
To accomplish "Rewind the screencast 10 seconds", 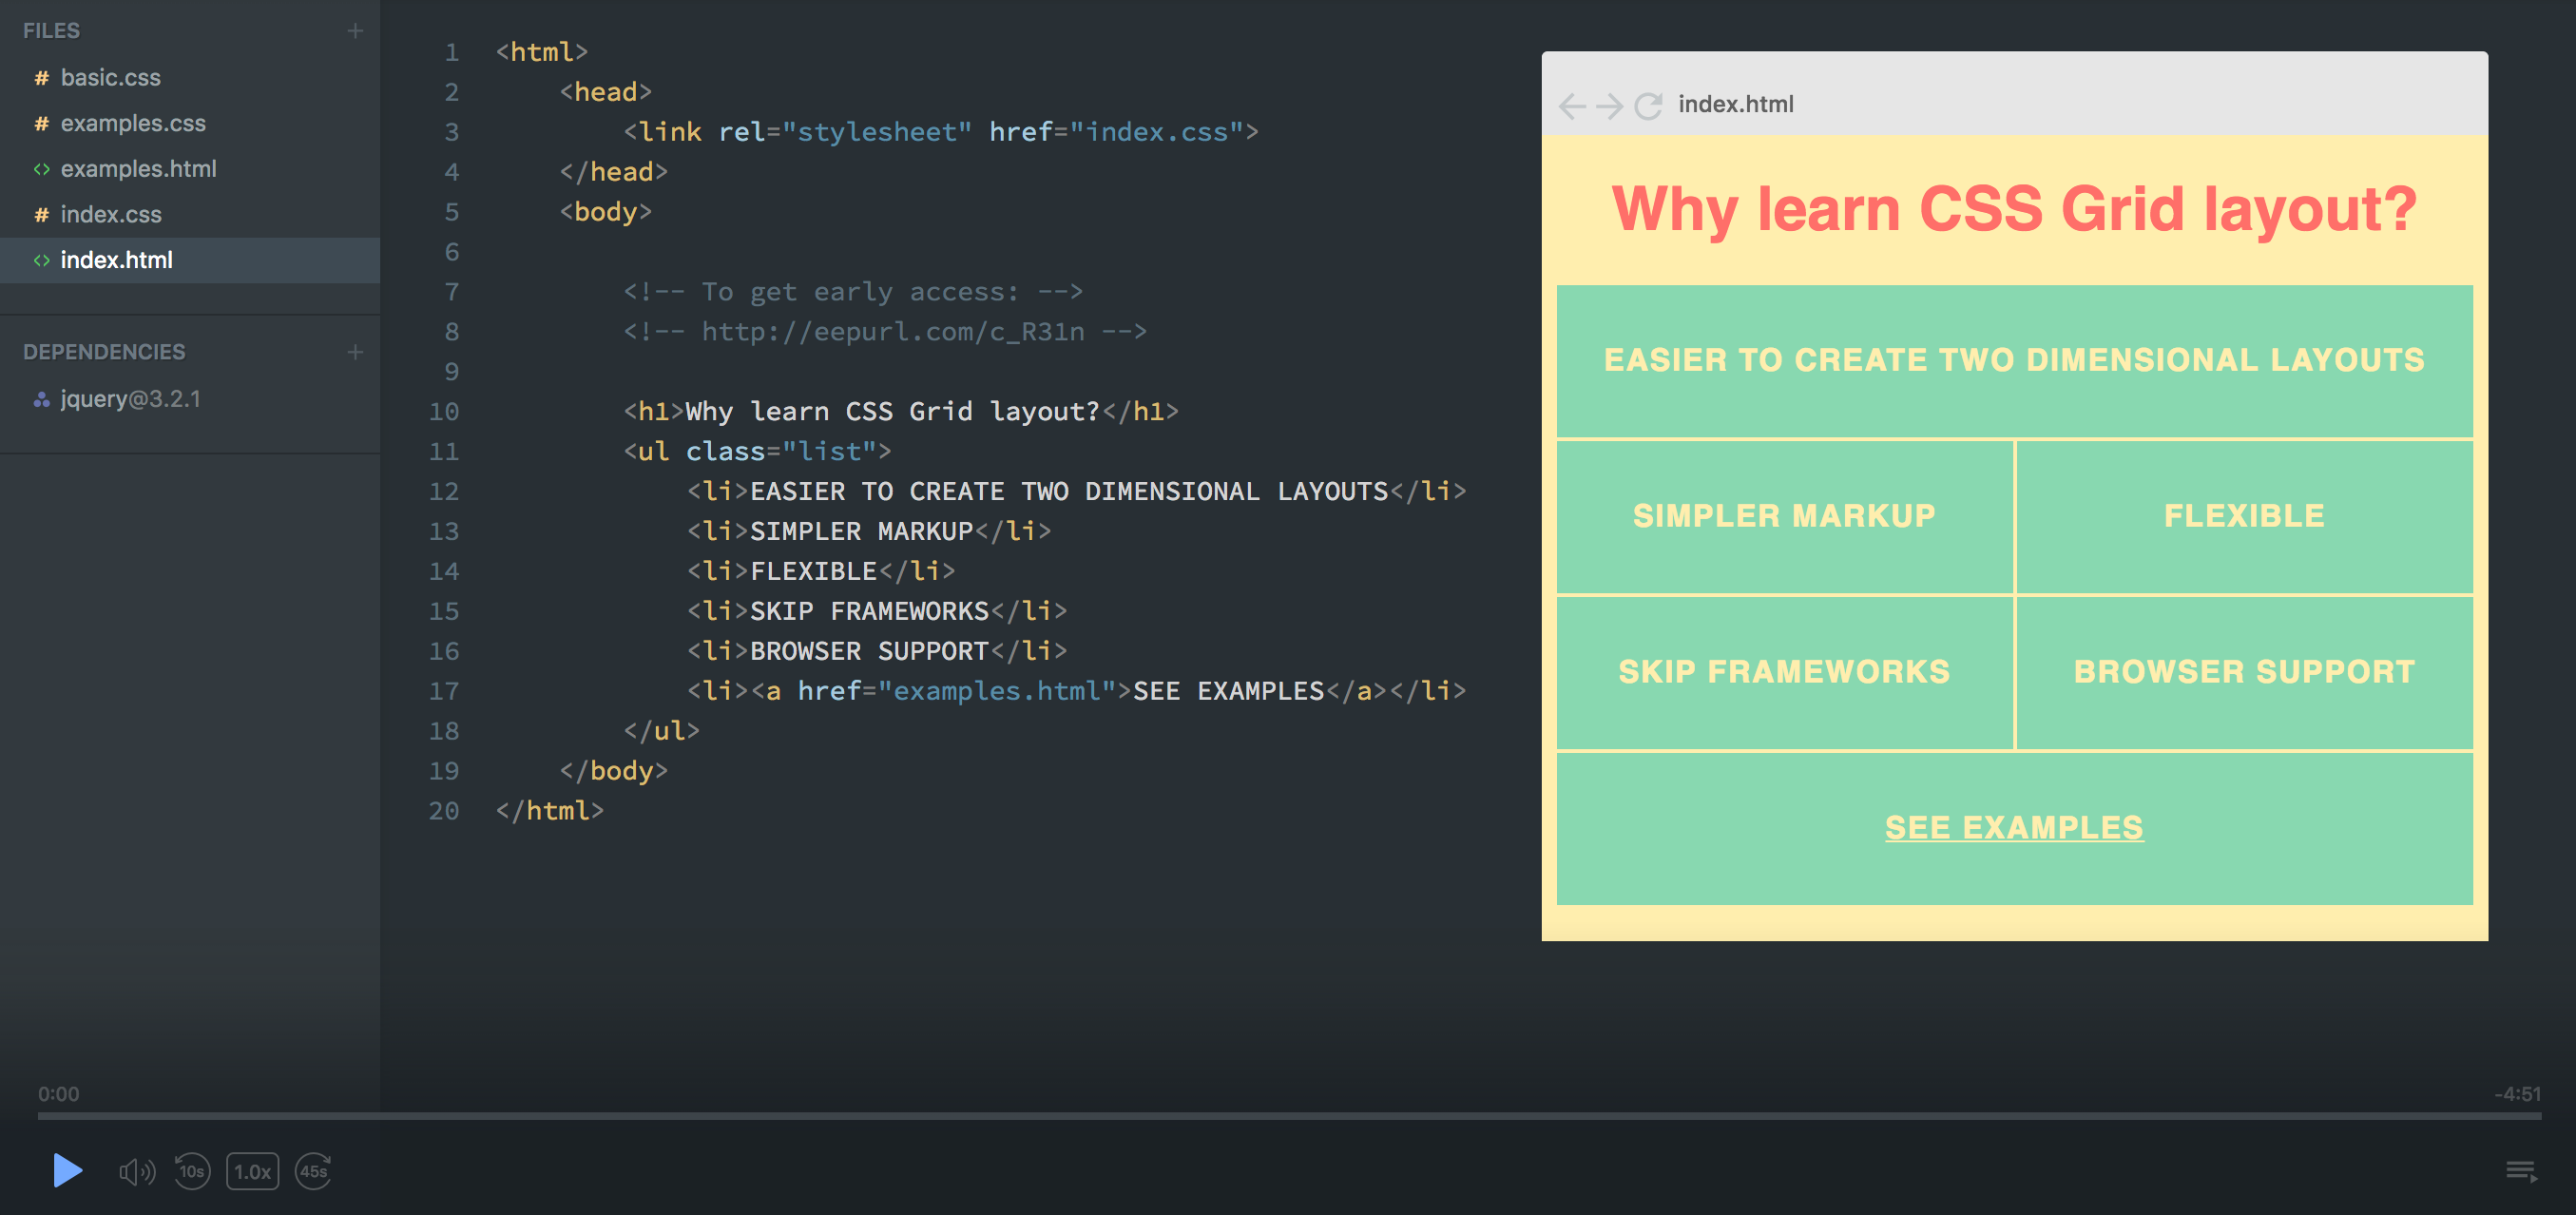I will (192, 1171).
